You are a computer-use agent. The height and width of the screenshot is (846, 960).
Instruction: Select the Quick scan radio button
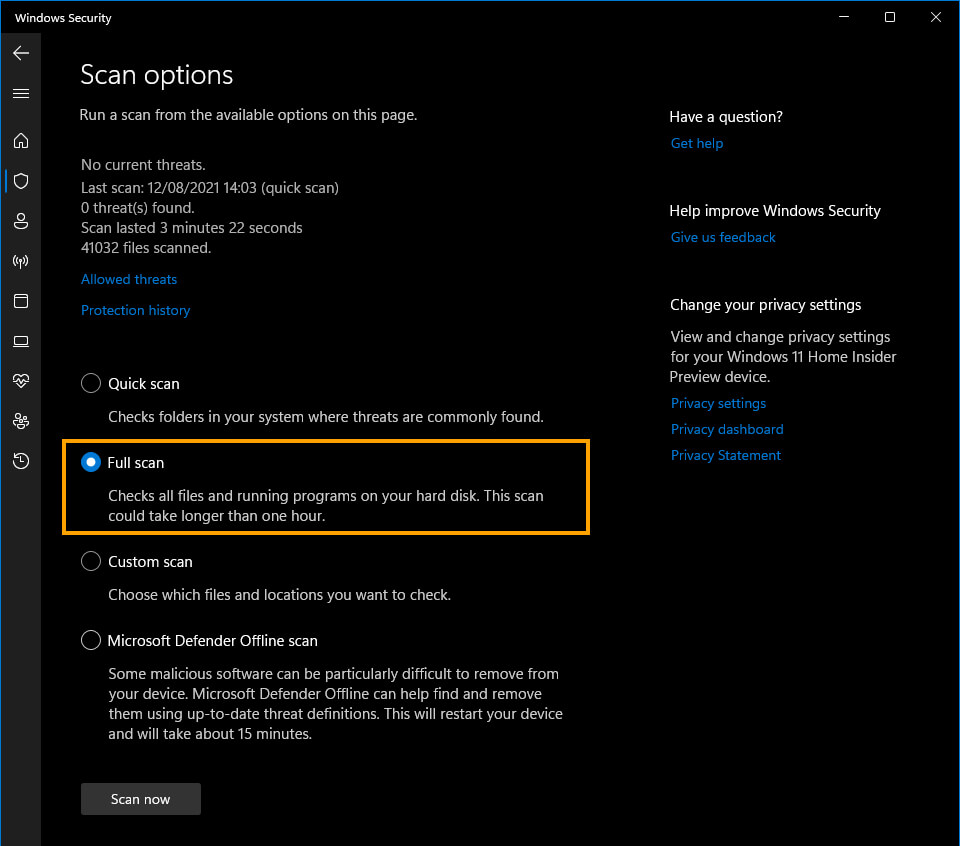point(91,383)
